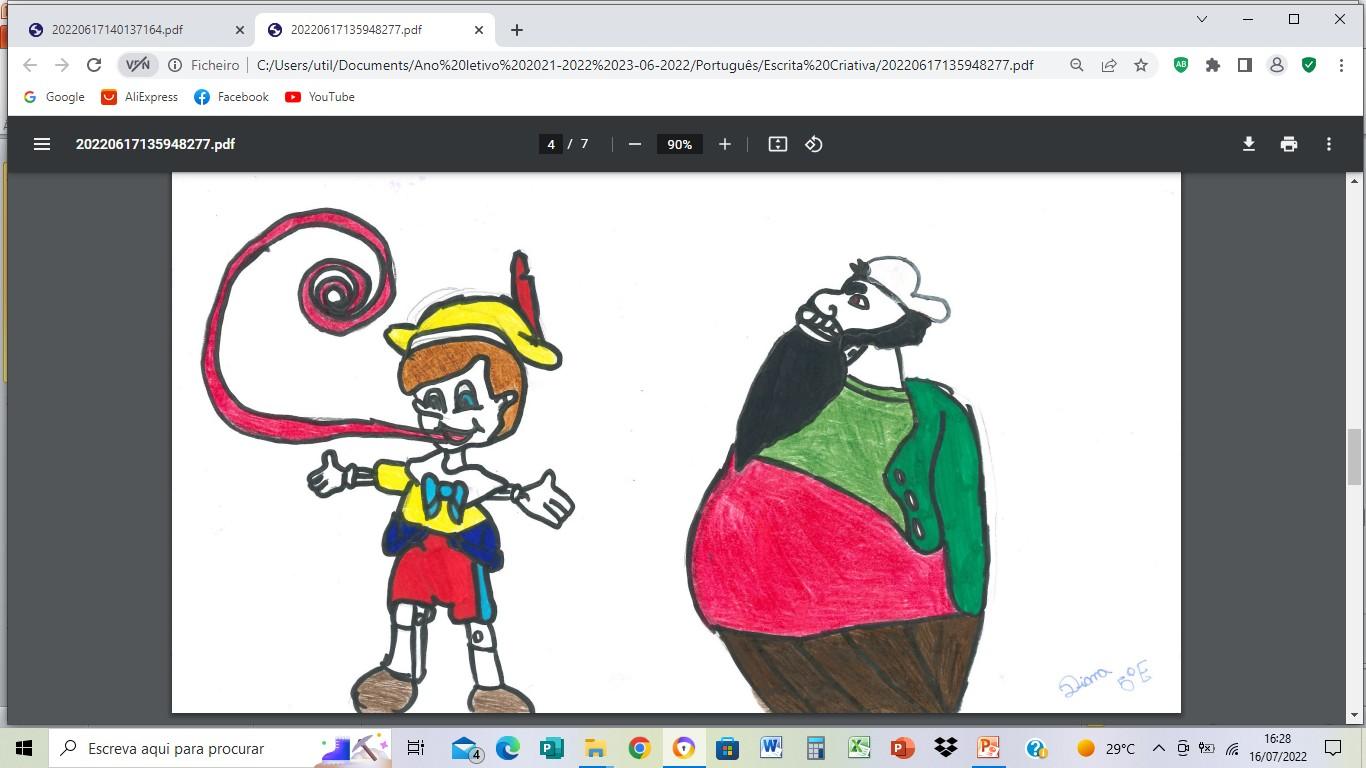Screen dimensions: 1366x768
Task: Click the 90% zoom level field
Action: click(680, 144)
